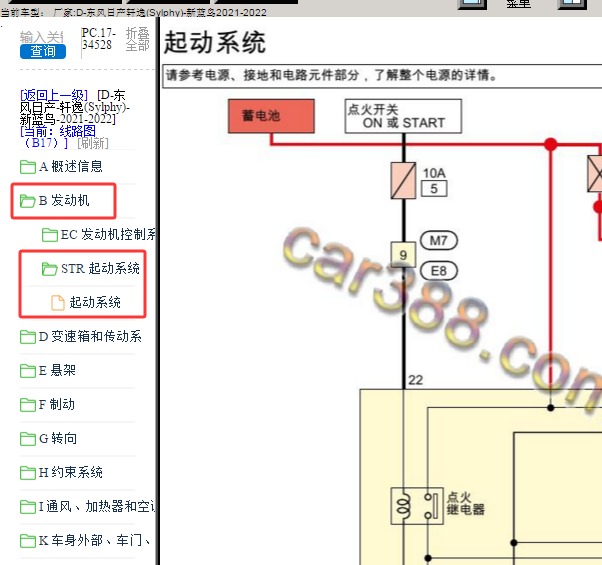
Task: Expand D 变速箱和传动系 category
Action: point(90,337)
